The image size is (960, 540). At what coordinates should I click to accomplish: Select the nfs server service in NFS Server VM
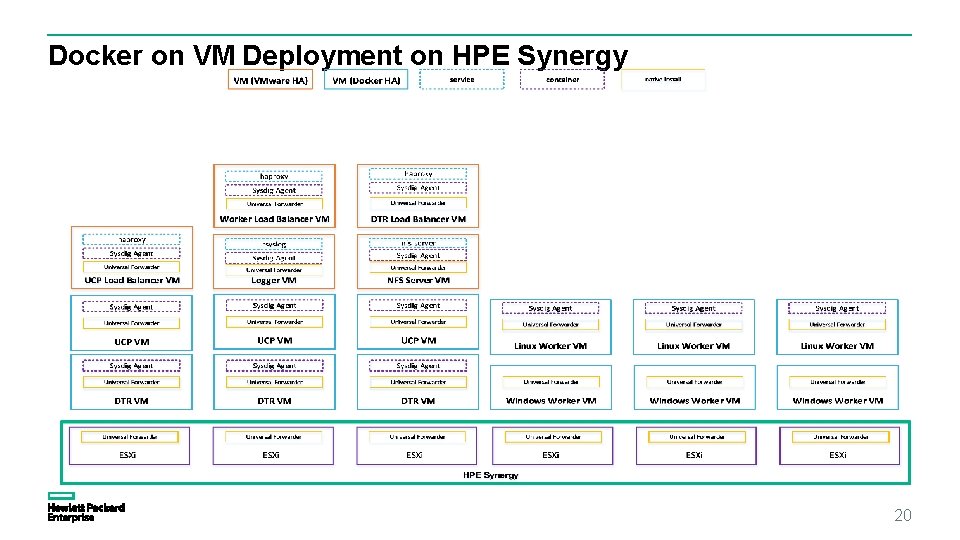(x=418, y=243)
